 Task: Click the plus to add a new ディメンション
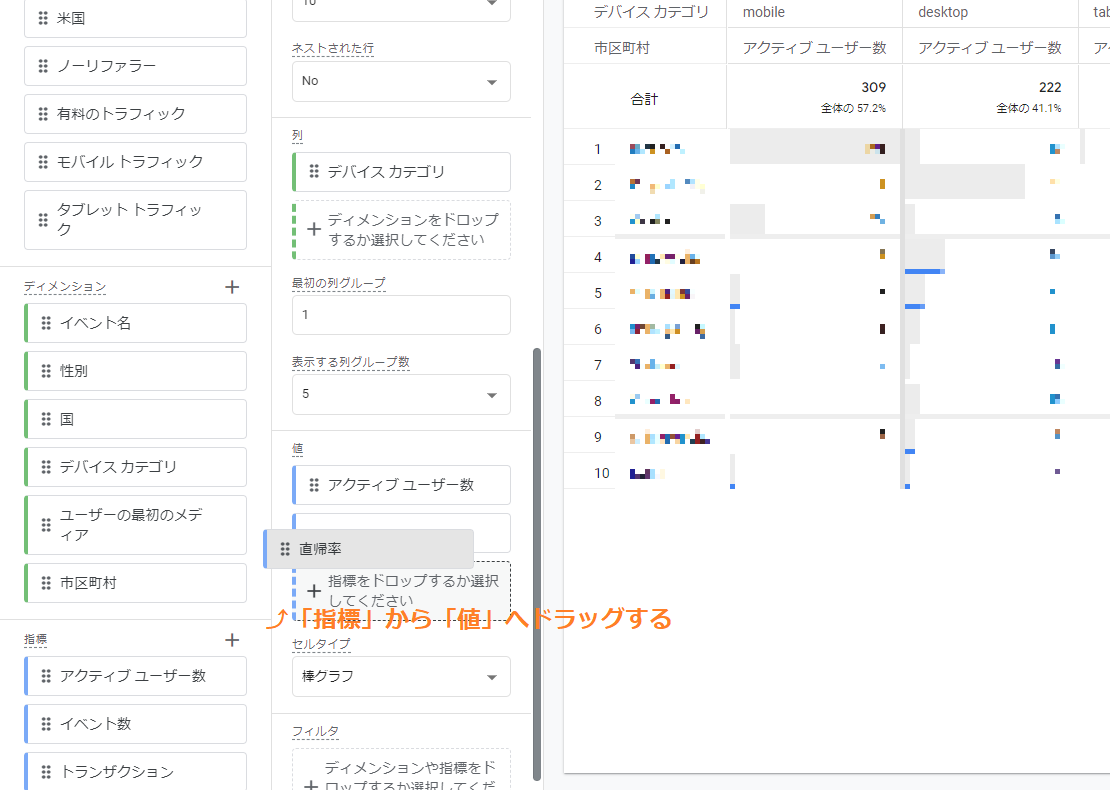(x=231, y=286)
